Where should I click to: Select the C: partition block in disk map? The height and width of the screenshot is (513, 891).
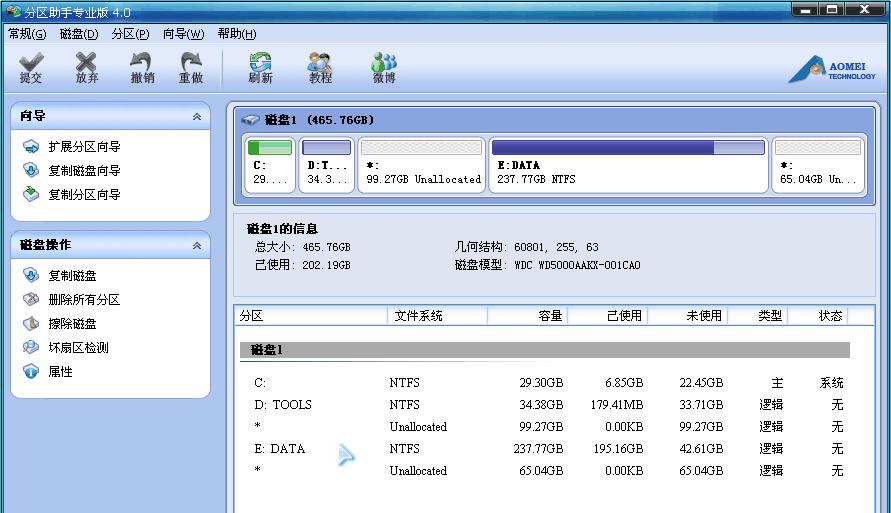click(x=270, y=165)
